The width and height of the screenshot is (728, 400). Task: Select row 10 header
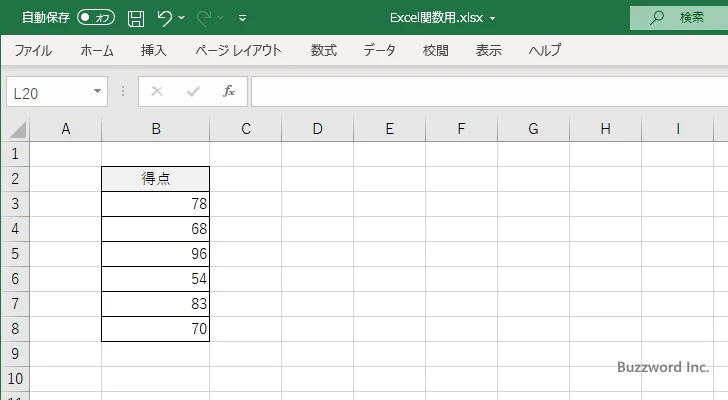15,379
